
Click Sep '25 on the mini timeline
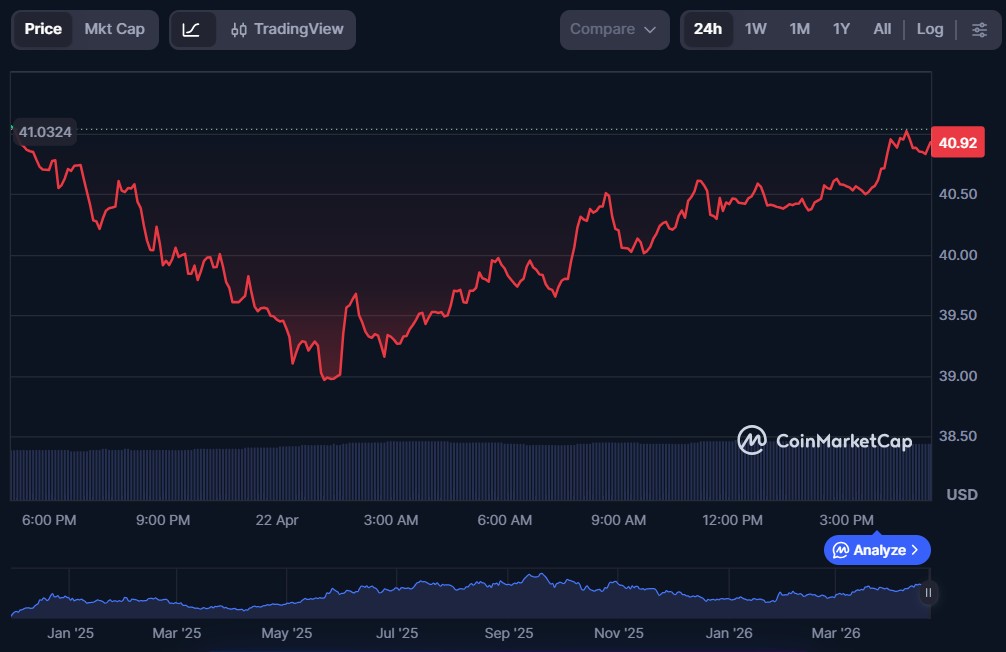pyautogui.click(x=509, y=633)
